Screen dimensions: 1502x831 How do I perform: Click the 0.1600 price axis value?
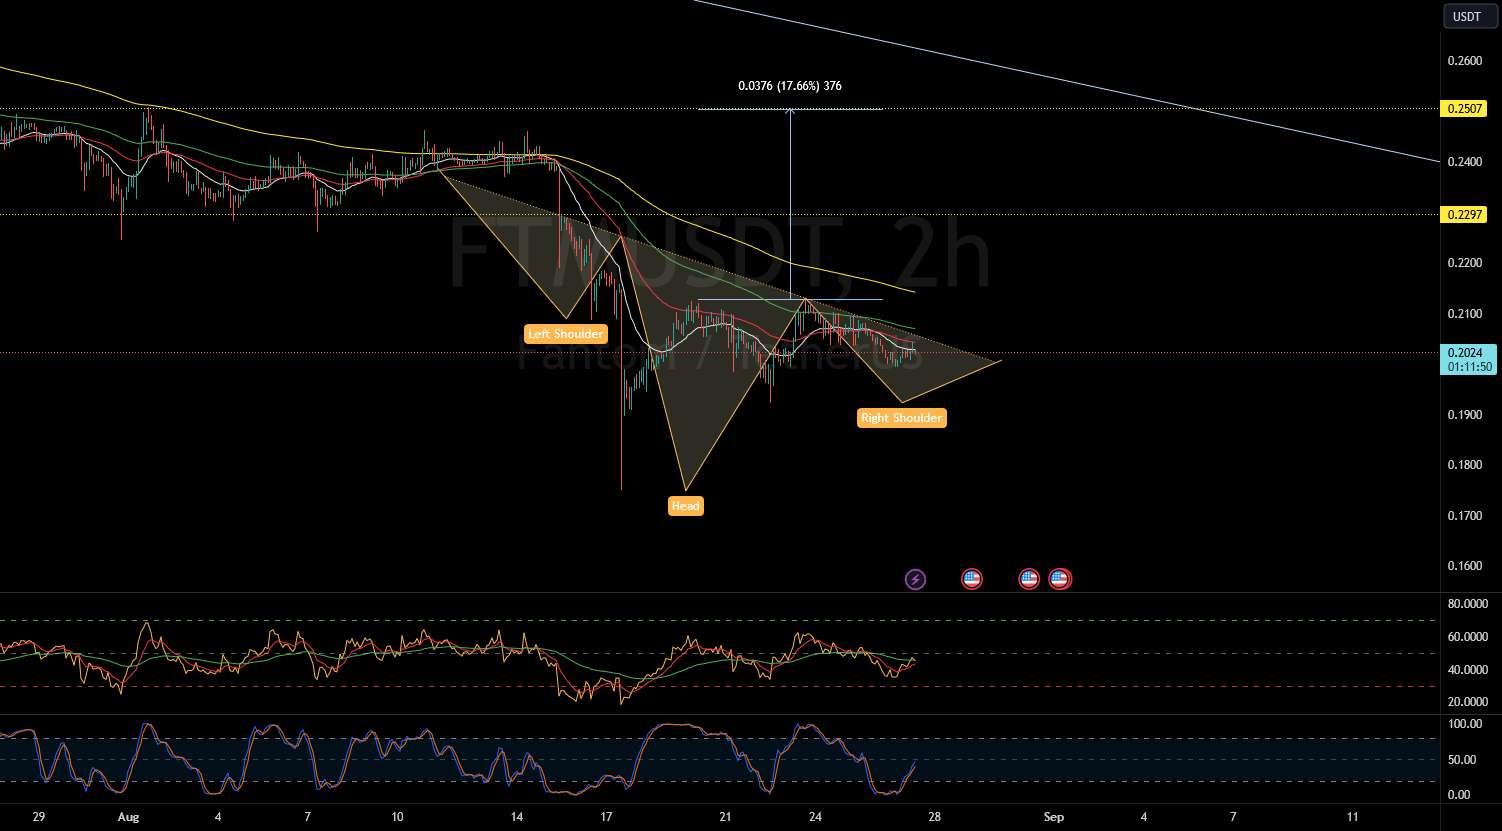pos(1465,566)
